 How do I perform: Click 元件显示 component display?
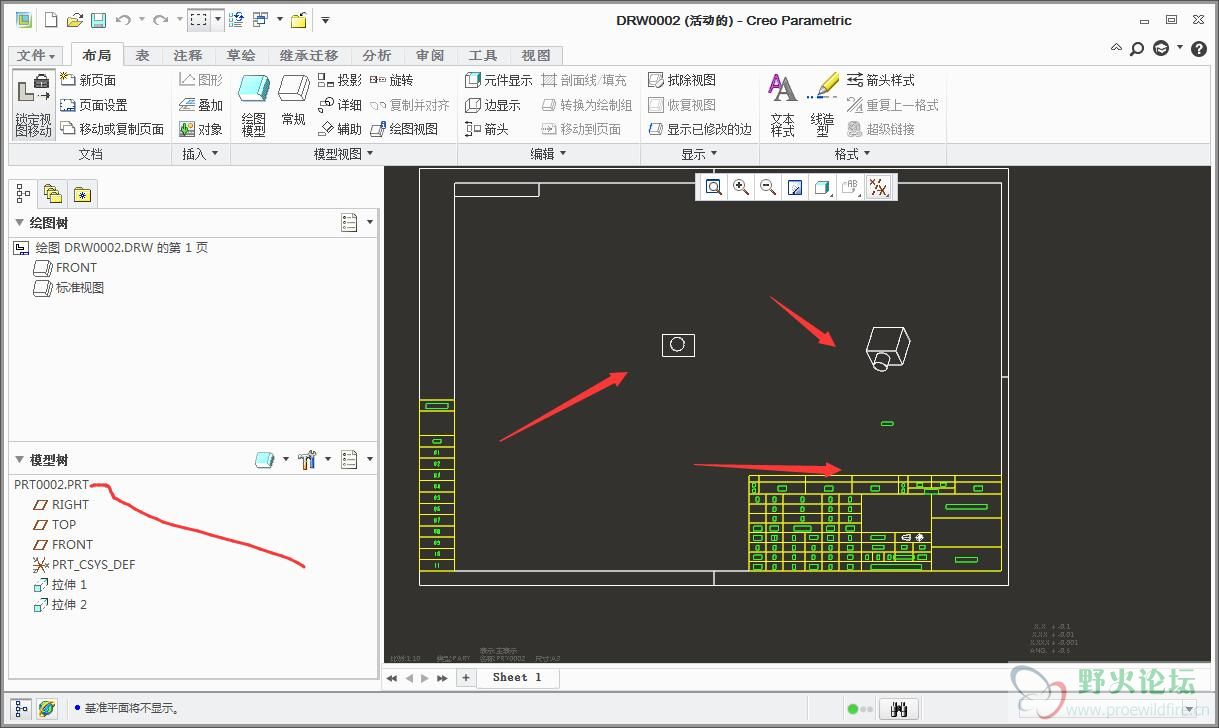tap(499, 80)
